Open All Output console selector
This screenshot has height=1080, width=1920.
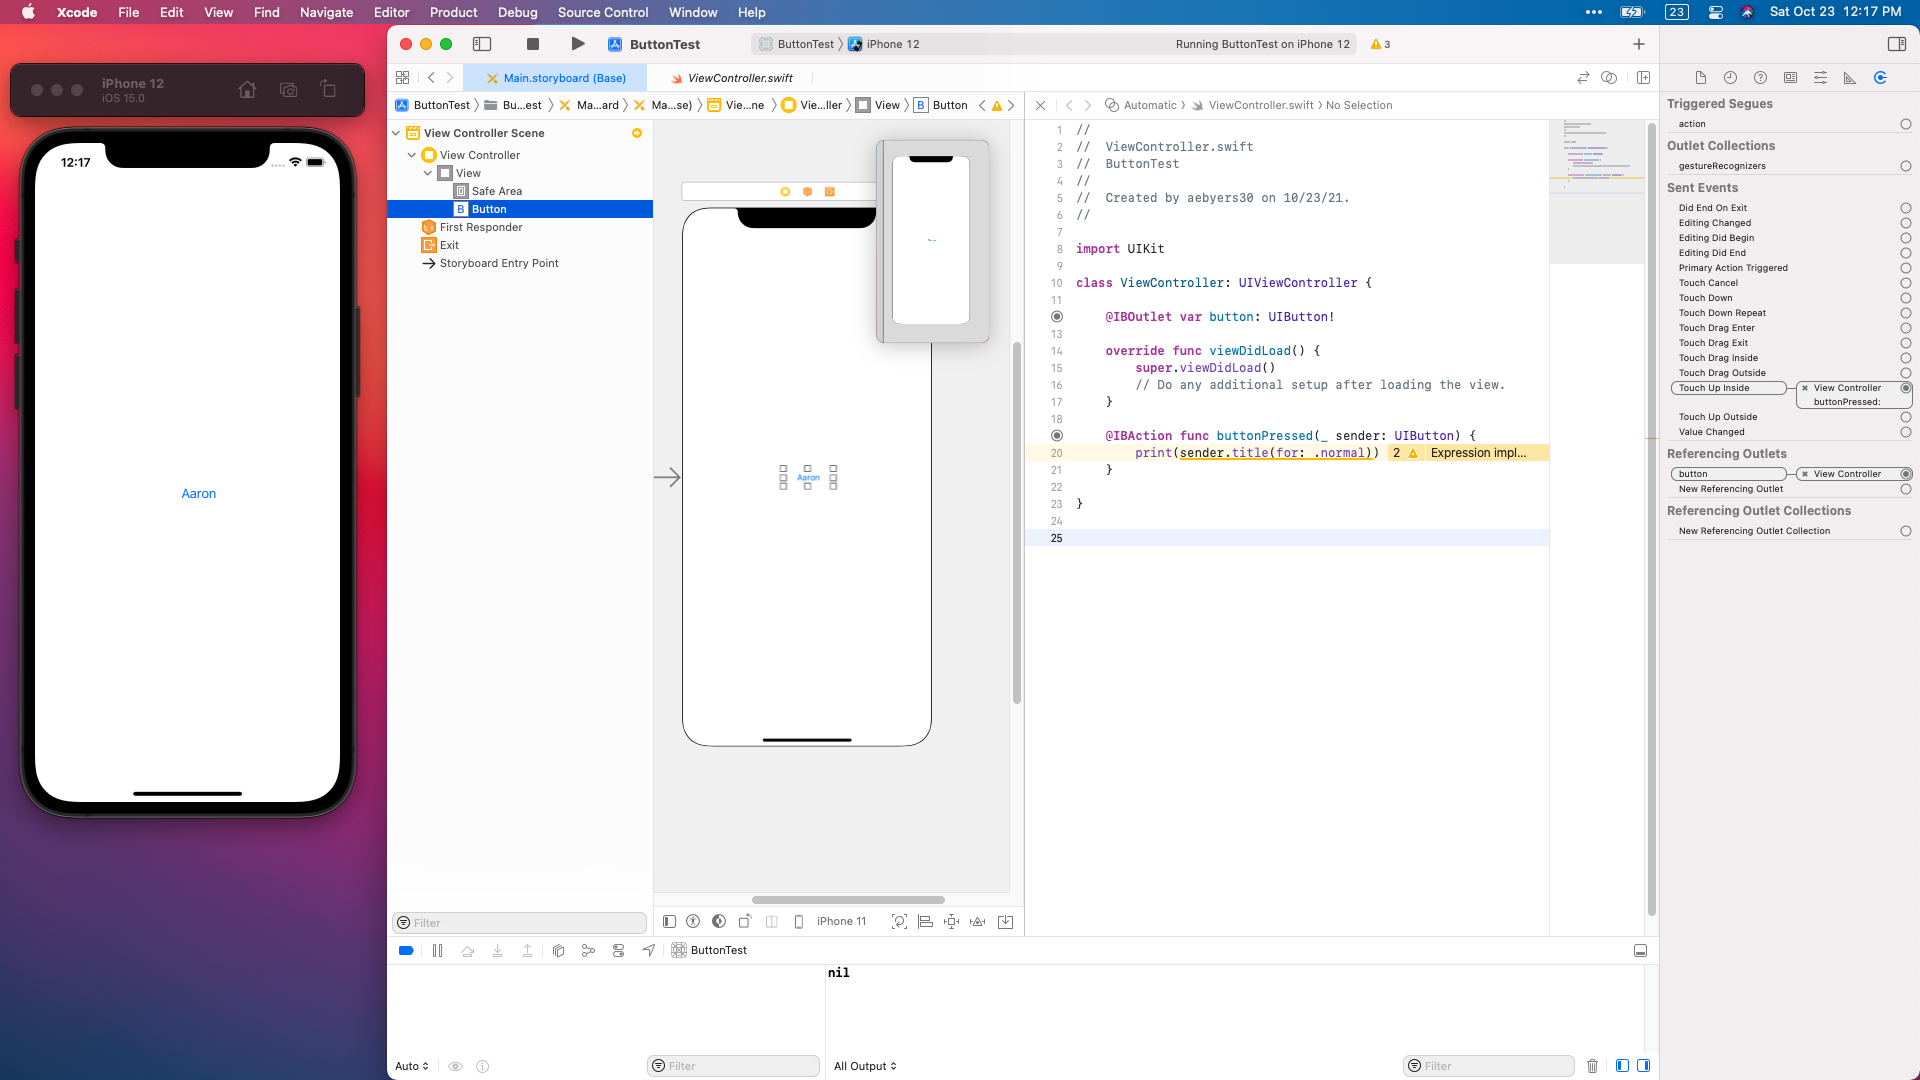pos(865,1066)
